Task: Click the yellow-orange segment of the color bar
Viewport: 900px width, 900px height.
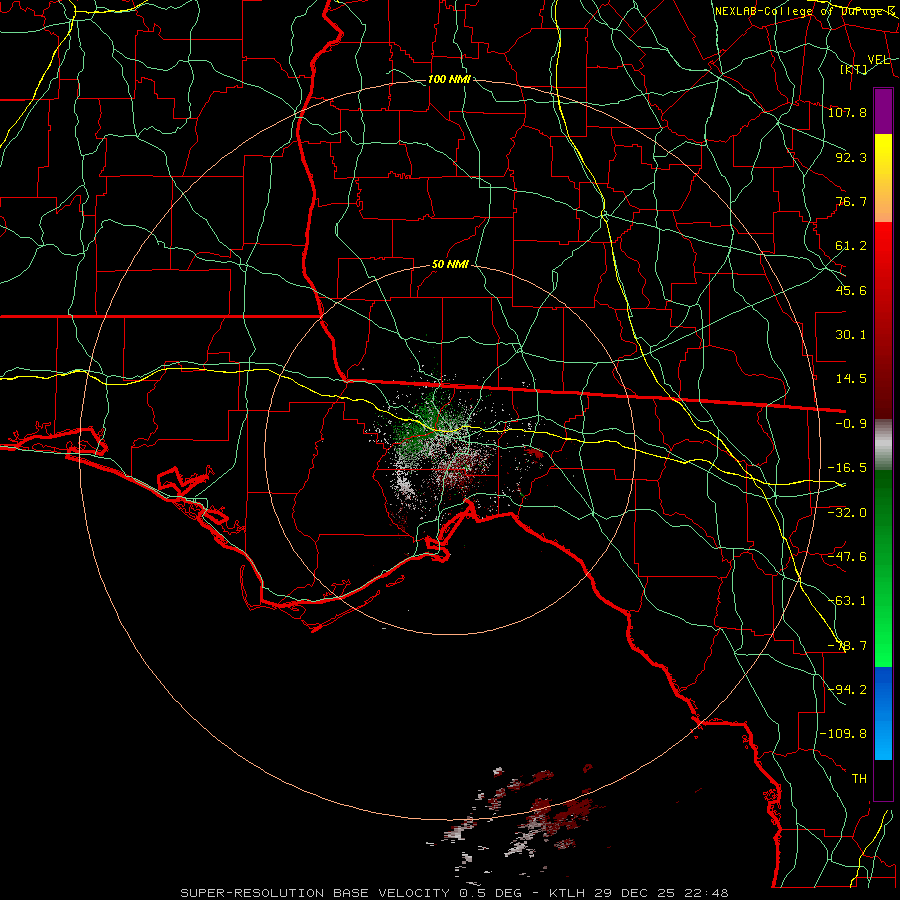Action: [x=883, y=178]
